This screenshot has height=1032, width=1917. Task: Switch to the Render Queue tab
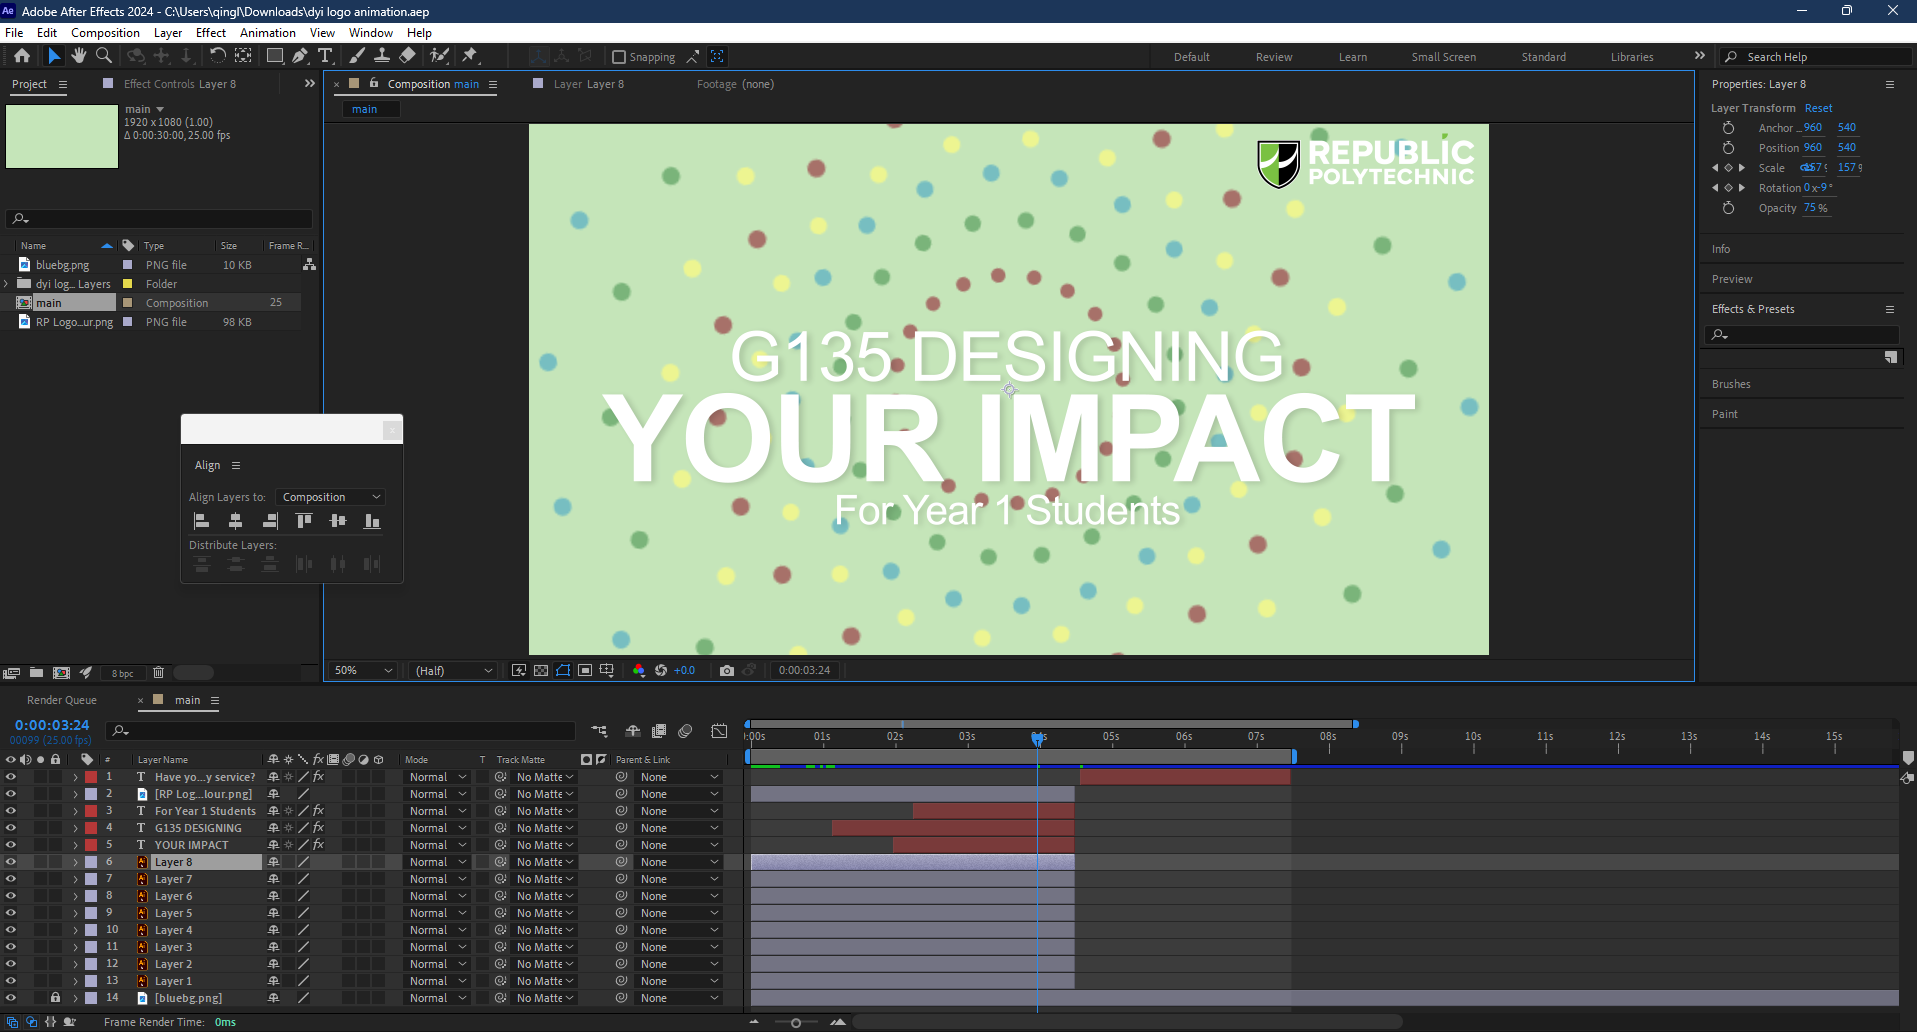coord(62,700)
